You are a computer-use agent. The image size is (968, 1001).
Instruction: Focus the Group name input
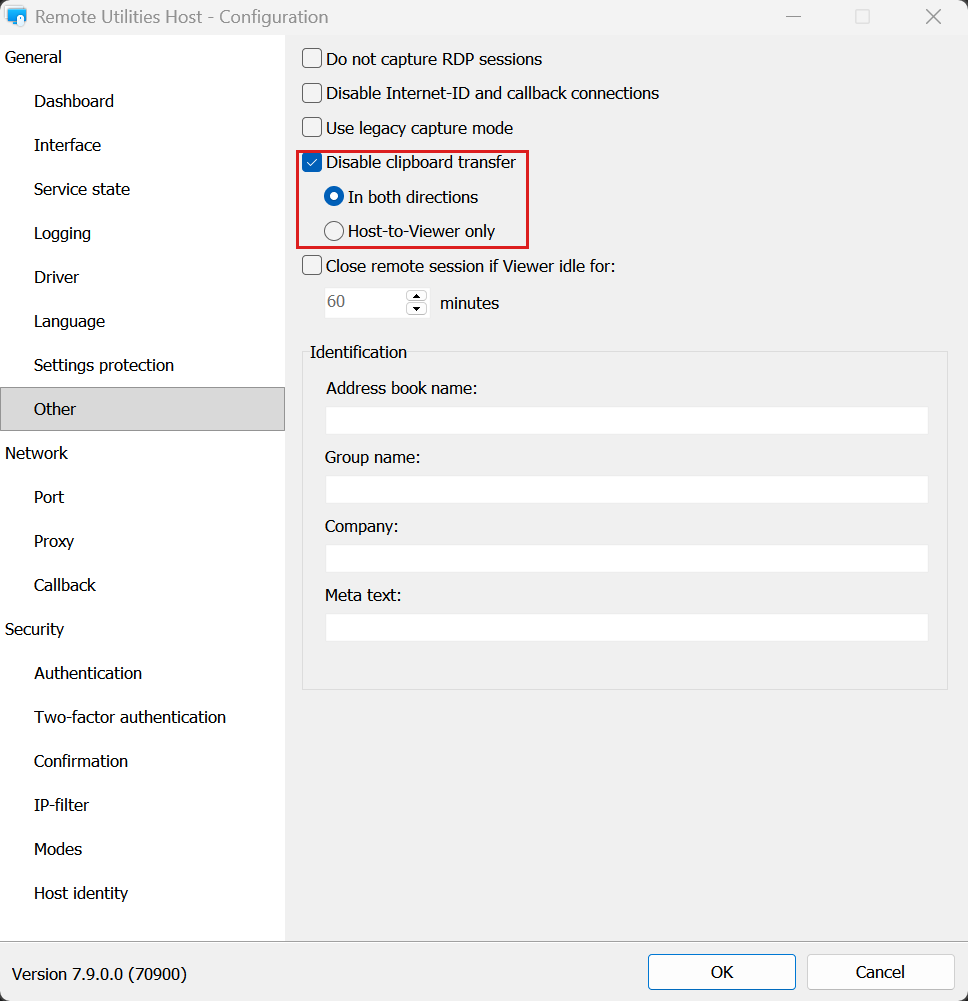click(626, 490)
